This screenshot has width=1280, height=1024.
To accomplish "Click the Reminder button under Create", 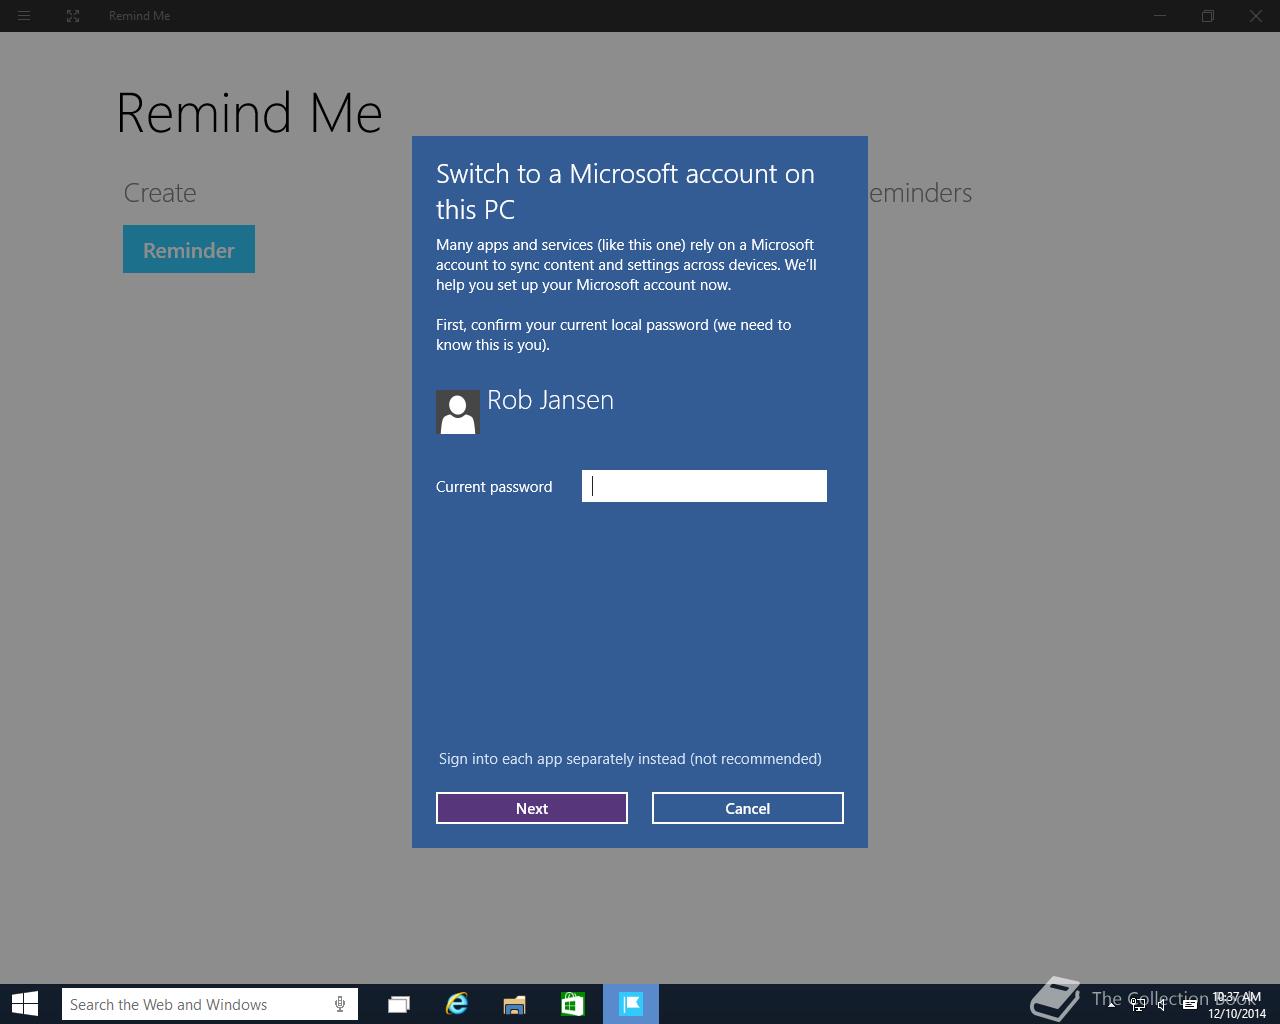I will [x=189, y=249].
